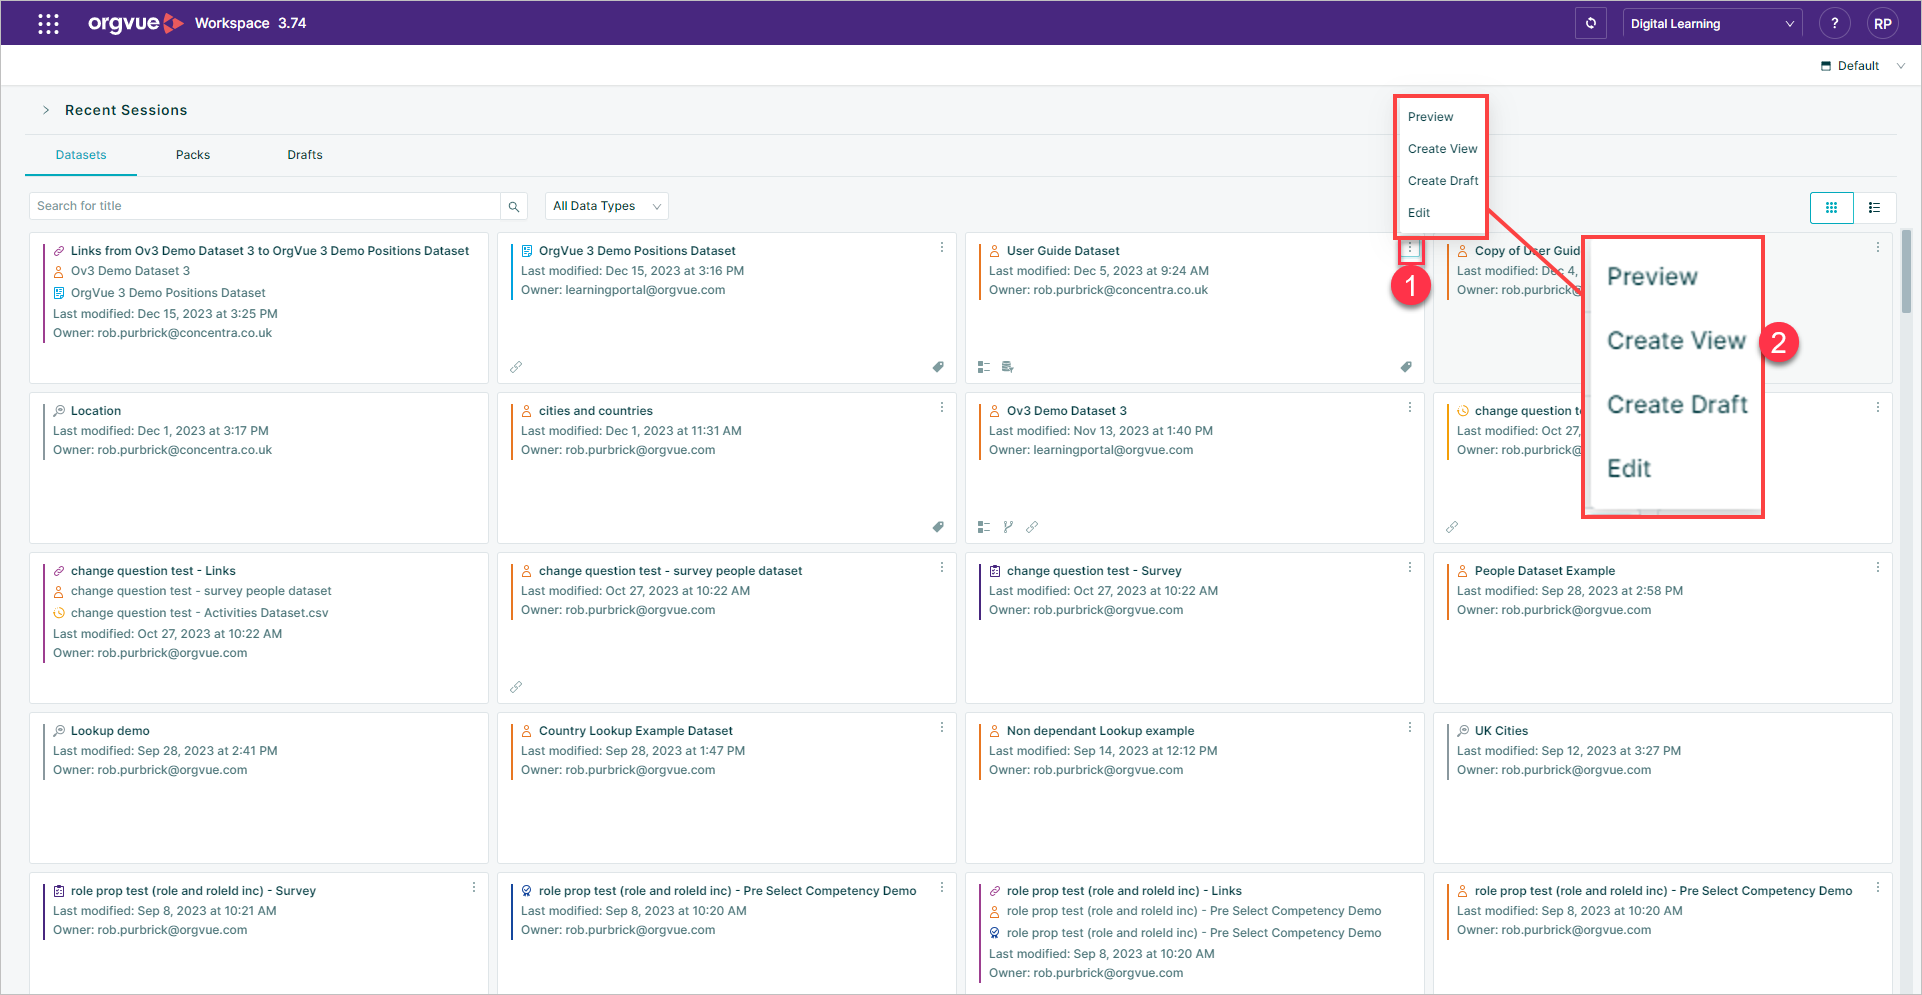Open the Location dataset title
This screenshot has height=995, width=1922.
96,411
